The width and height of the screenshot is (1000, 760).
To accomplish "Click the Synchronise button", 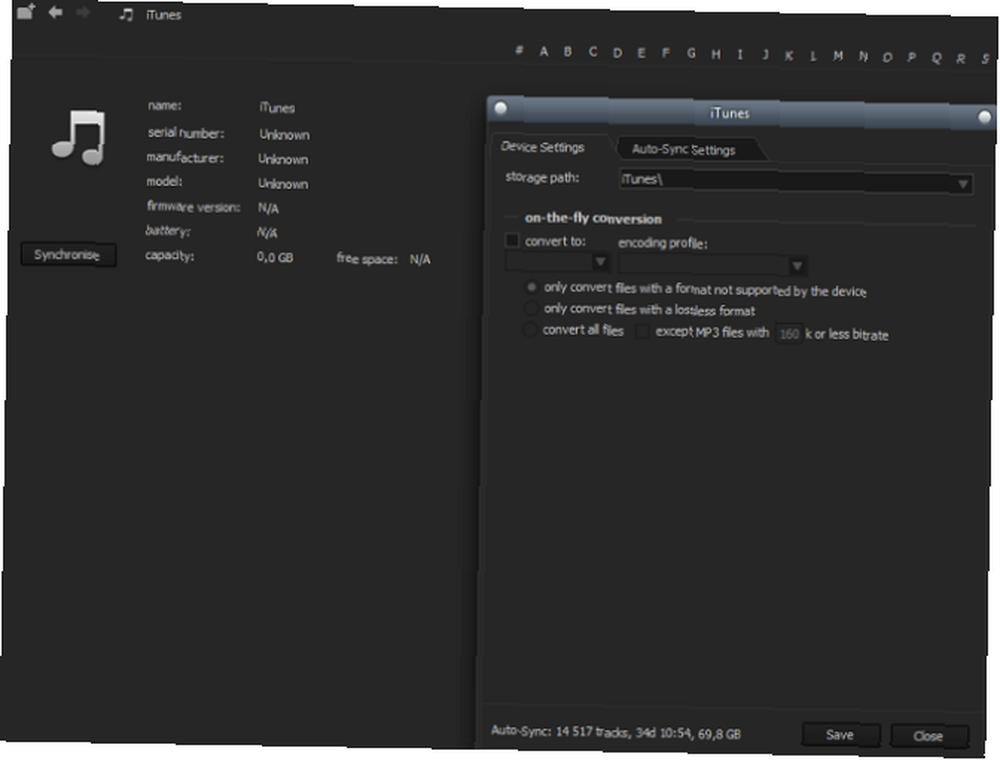I will coord(68,255).
